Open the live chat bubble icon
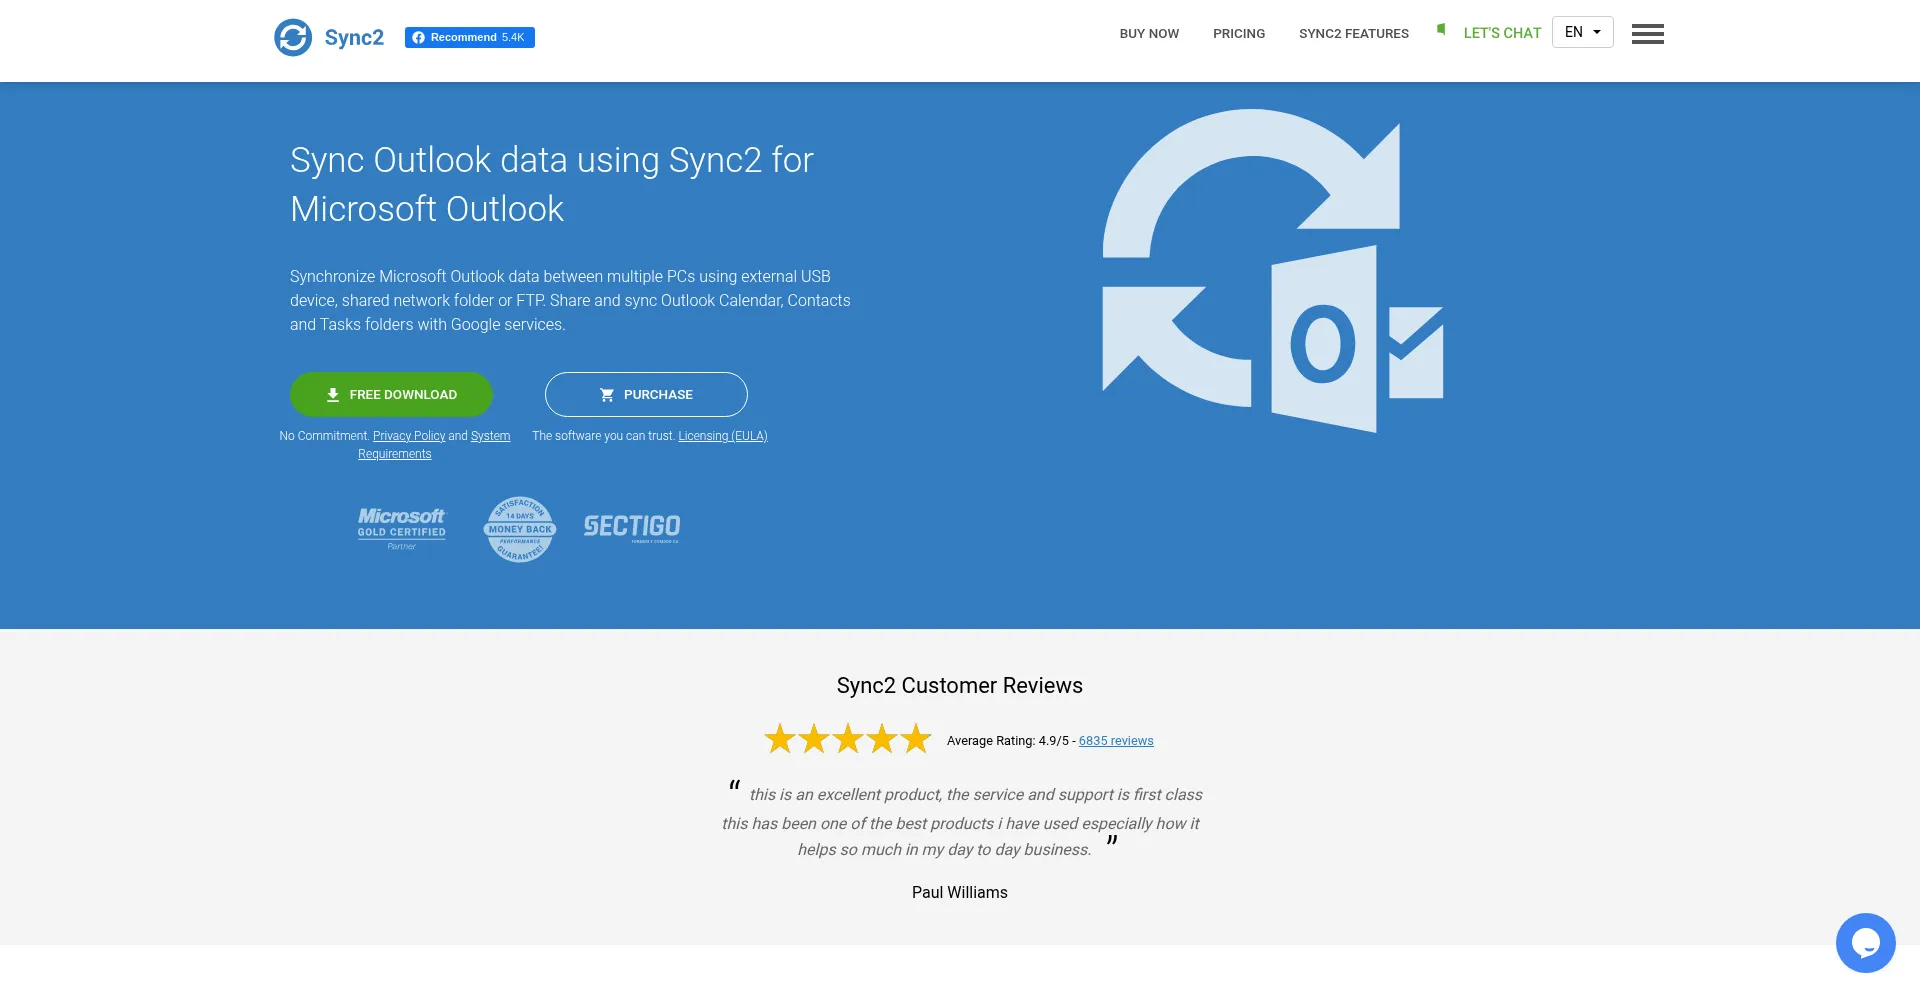 [1865, 942]
